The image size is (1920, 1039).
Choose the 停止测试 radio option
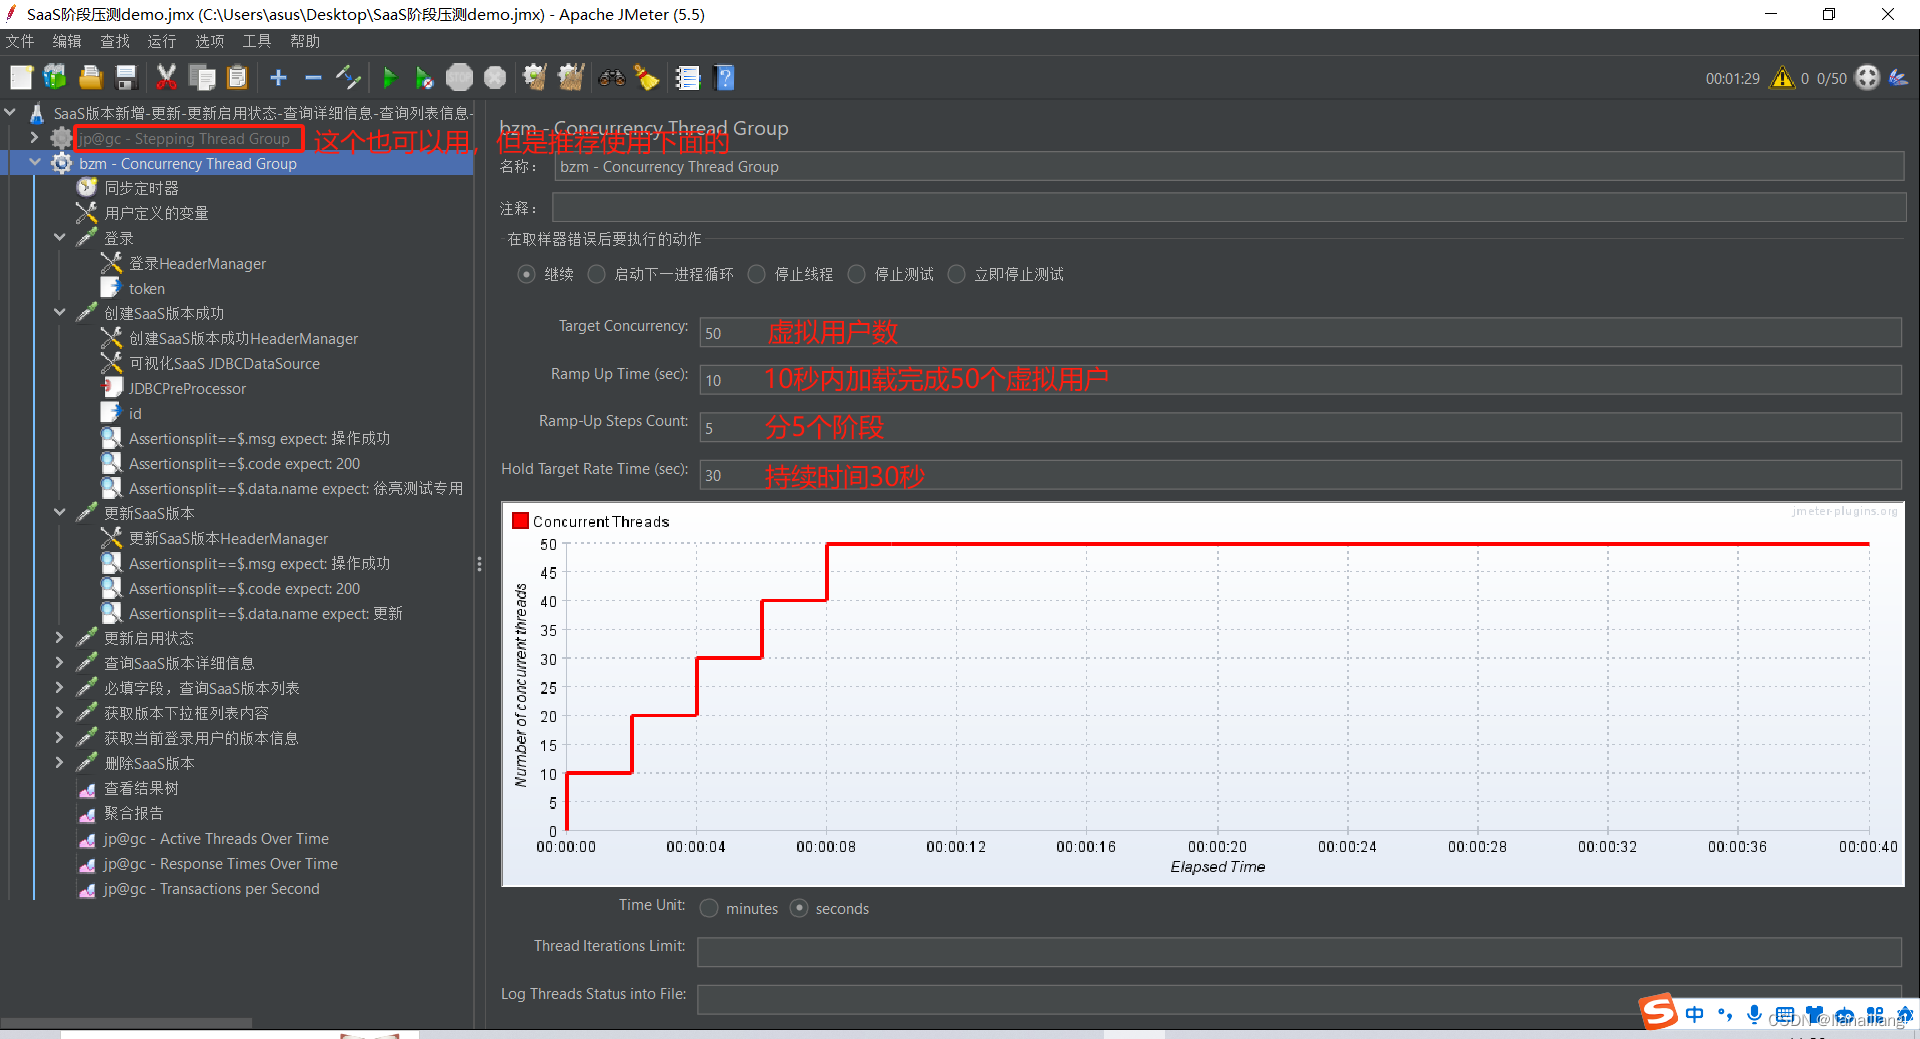(x=857, y=274)
